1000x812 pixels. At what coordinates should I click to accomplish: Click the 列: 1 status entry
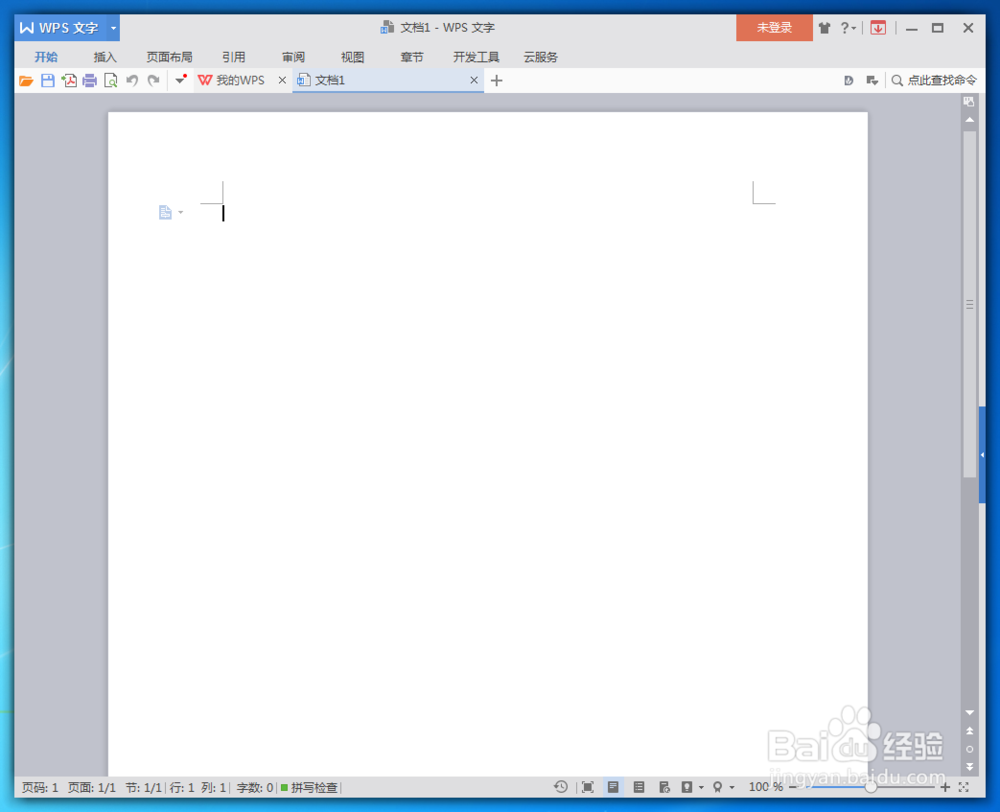coord(214,788)
